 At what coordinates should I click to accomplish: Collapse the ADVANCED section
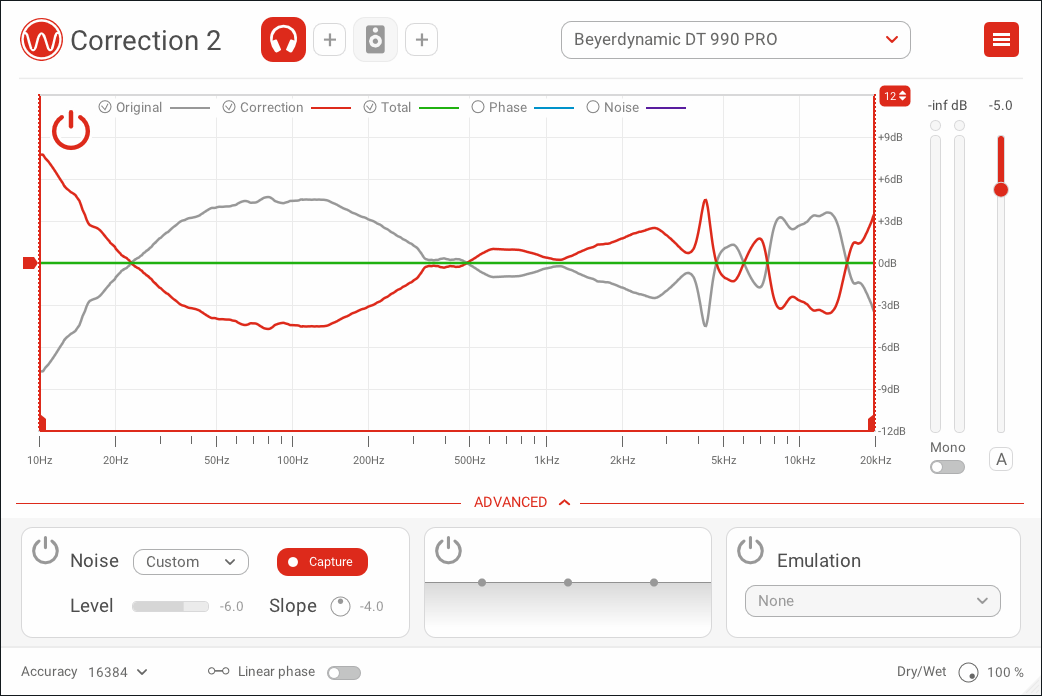(521, 503)
